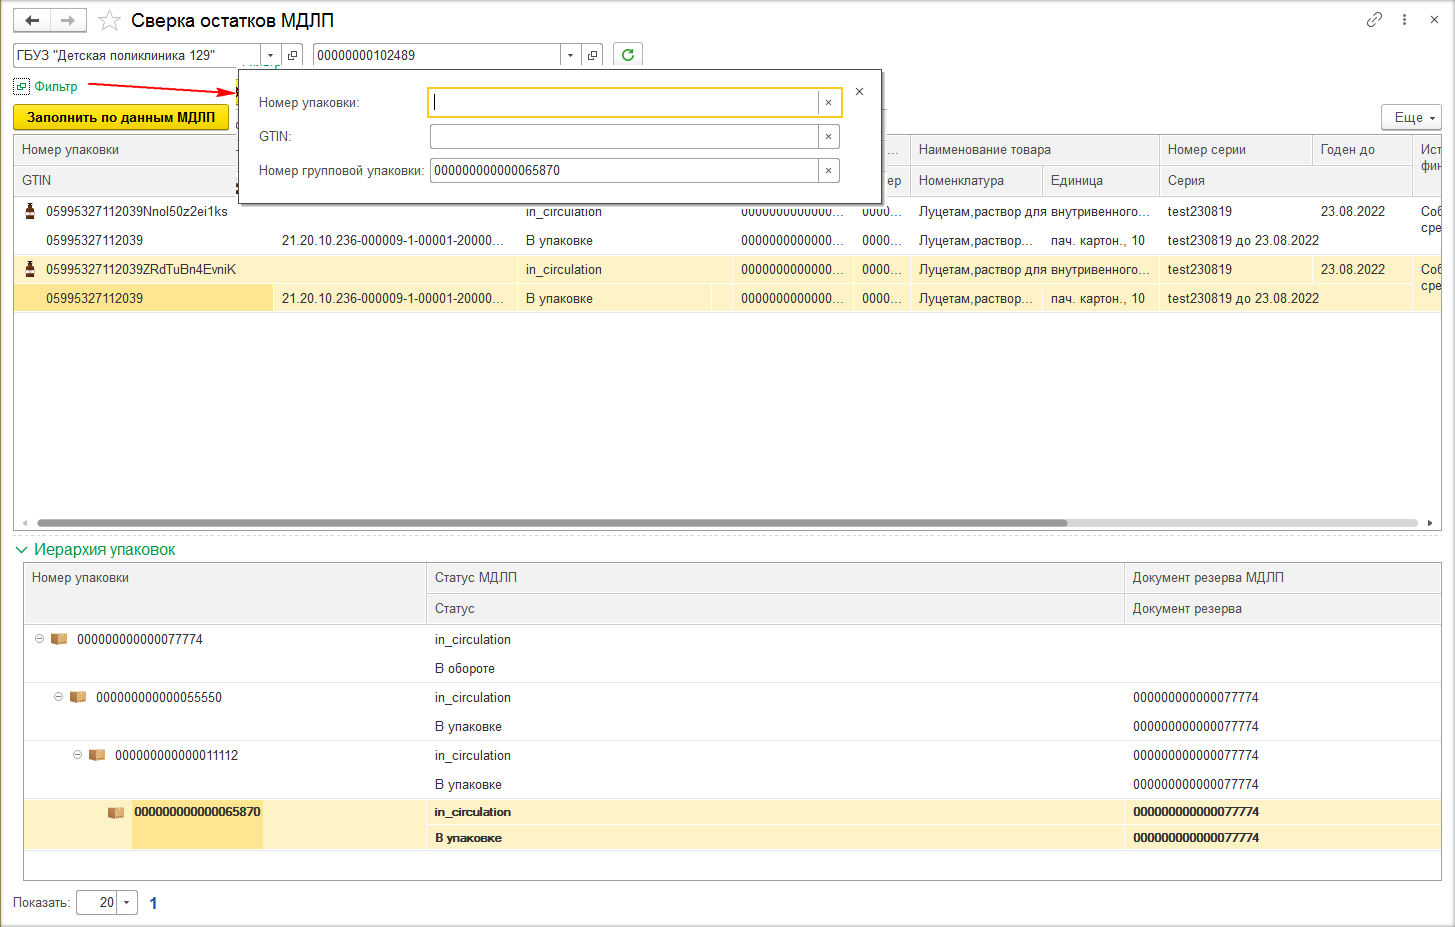Click Номер групповой упаковки field with 000000000000065870
This screenshot has width=1455, height=927.
624,170
